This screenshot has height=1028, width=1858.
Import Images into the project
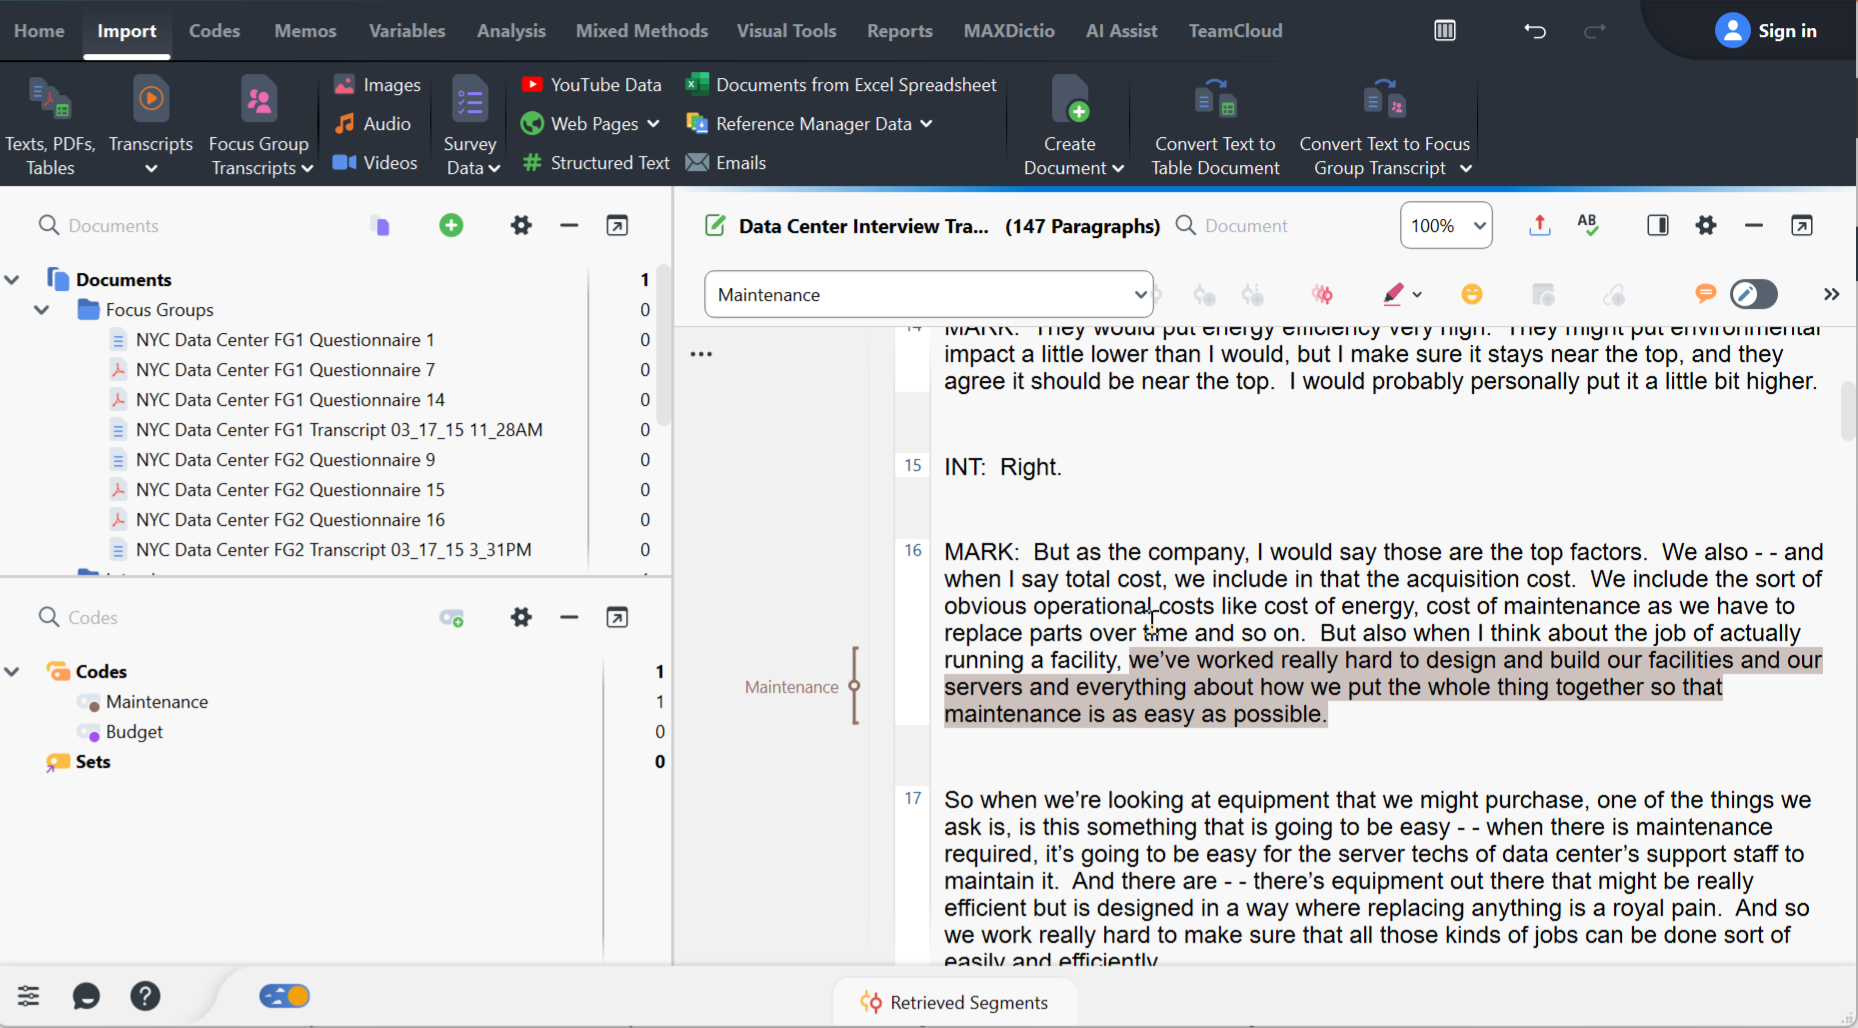point(377,85)
